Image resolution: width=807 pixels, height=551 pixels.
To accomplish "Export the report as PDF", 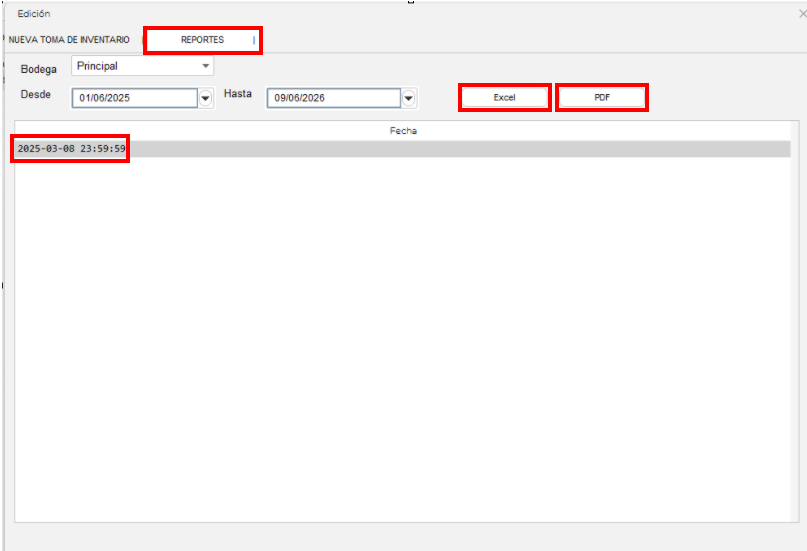I will (601, 97).
